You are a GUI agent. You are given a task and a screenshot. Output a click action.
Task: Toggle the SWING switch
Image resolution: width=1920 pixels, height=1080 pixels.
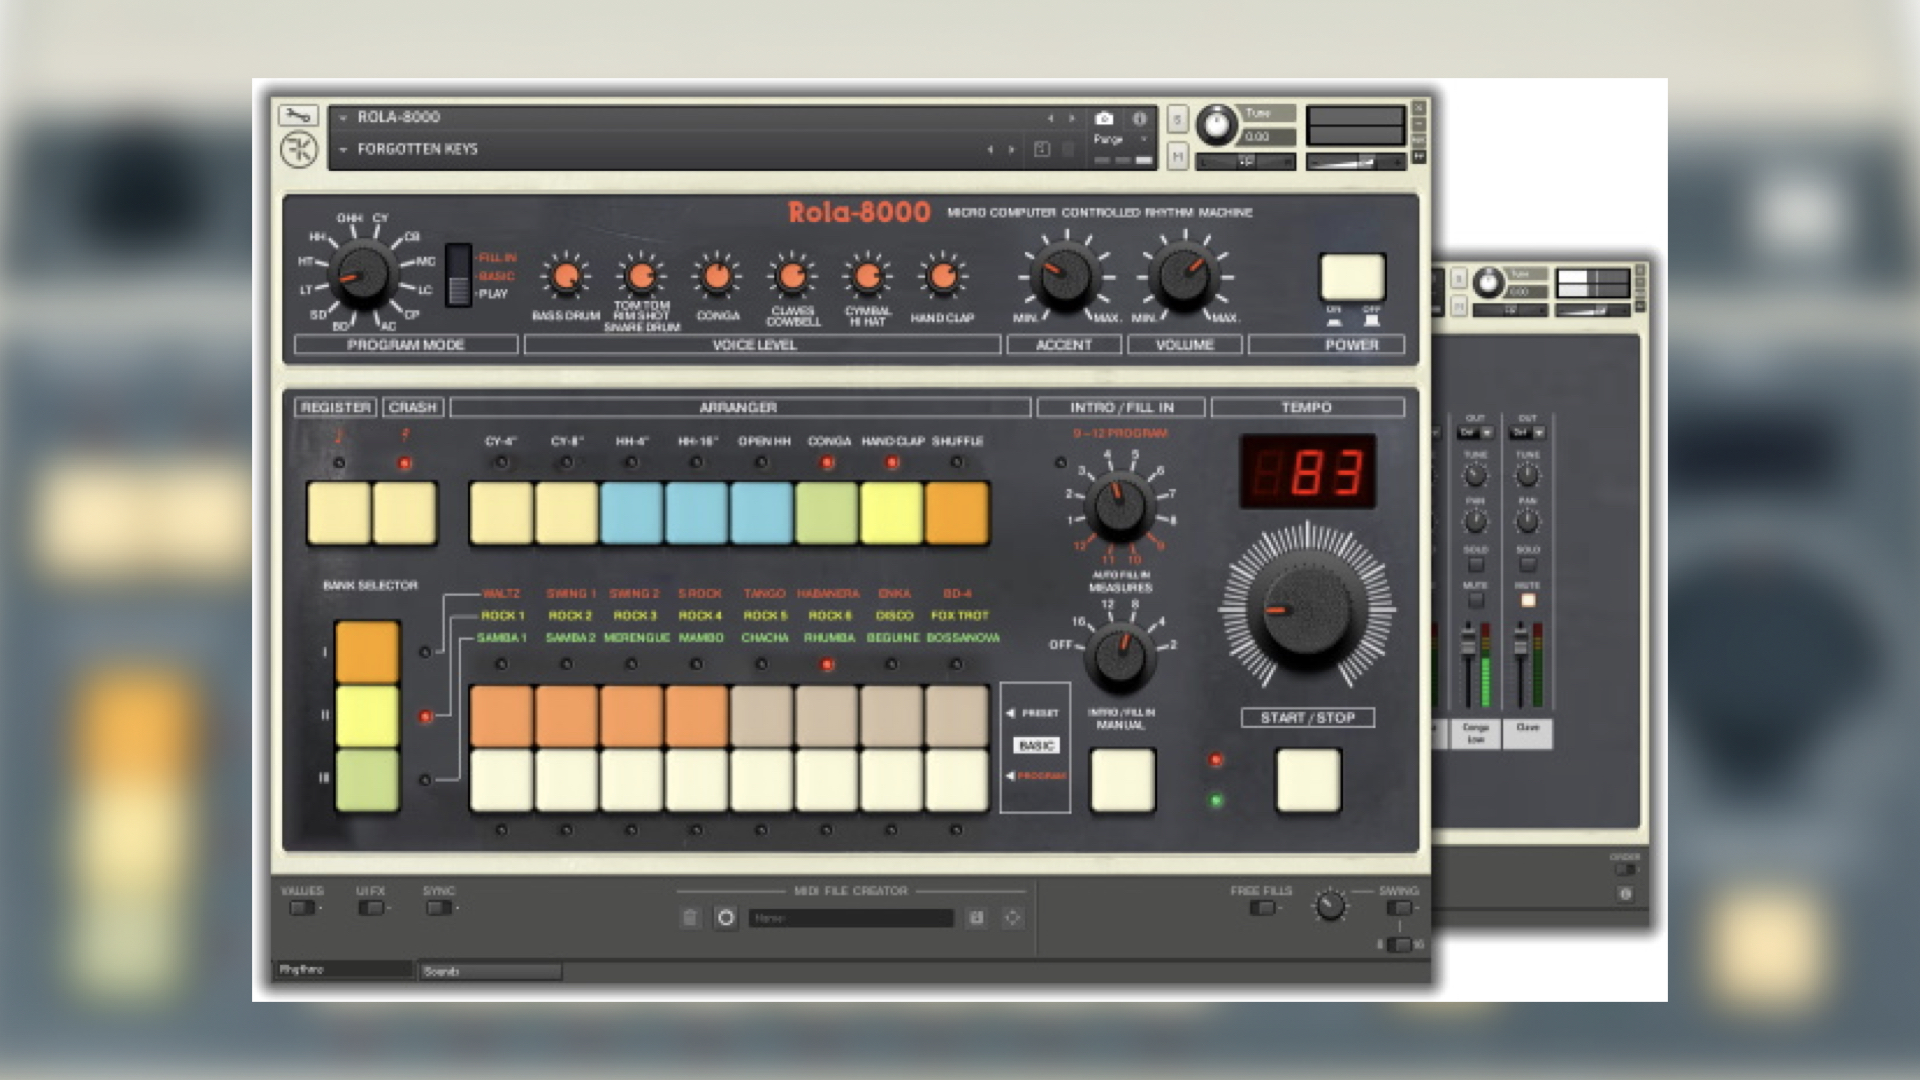[x=1399, y=908]
